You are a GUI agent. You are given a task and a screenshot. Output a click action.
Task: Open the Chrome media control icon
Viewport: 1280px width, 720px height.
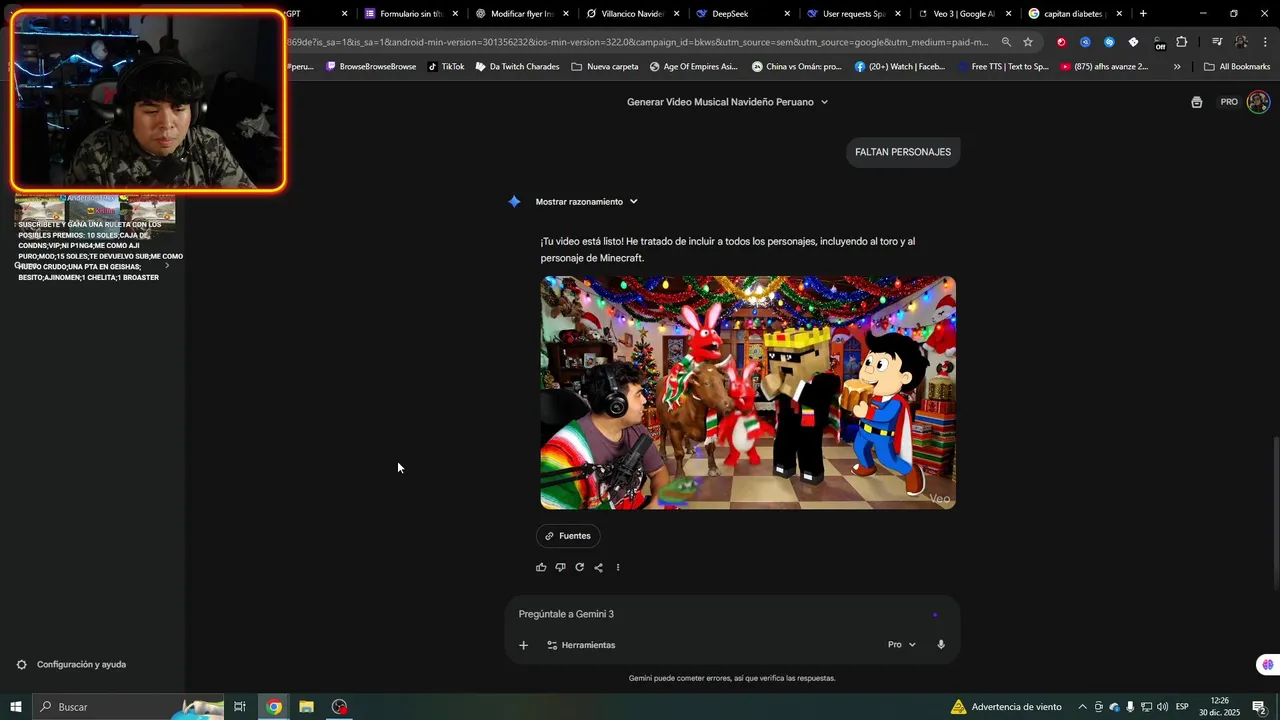(x=1217, y=42)
